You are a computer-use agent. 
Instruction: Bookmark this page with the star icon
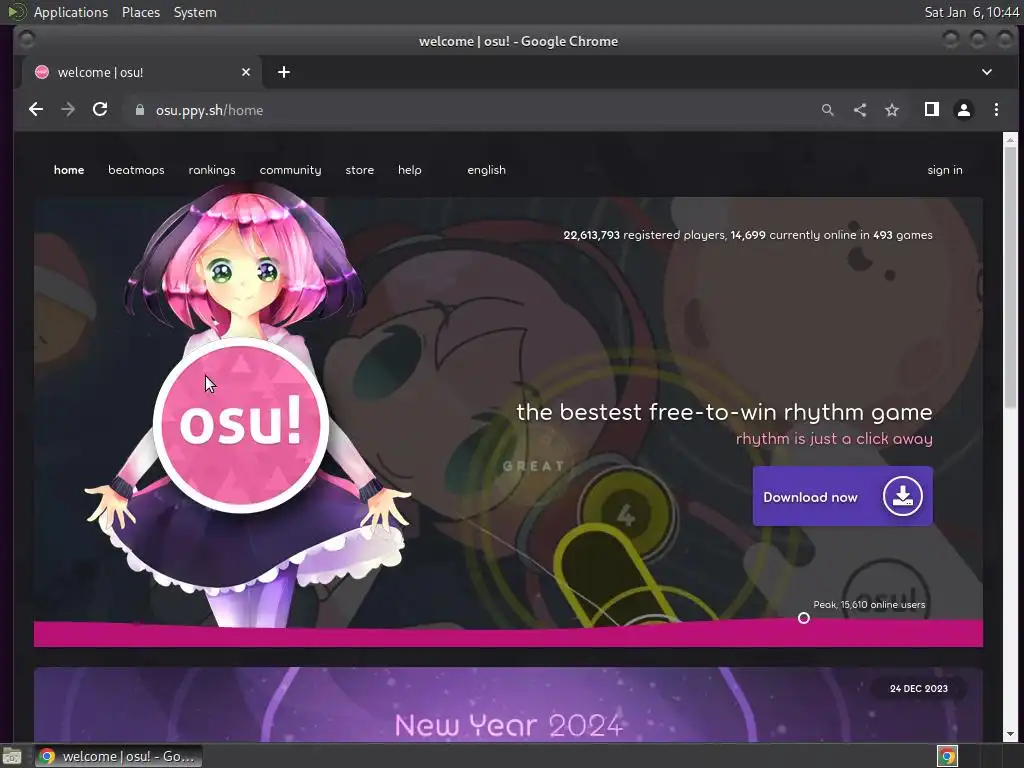click(892, 110)
